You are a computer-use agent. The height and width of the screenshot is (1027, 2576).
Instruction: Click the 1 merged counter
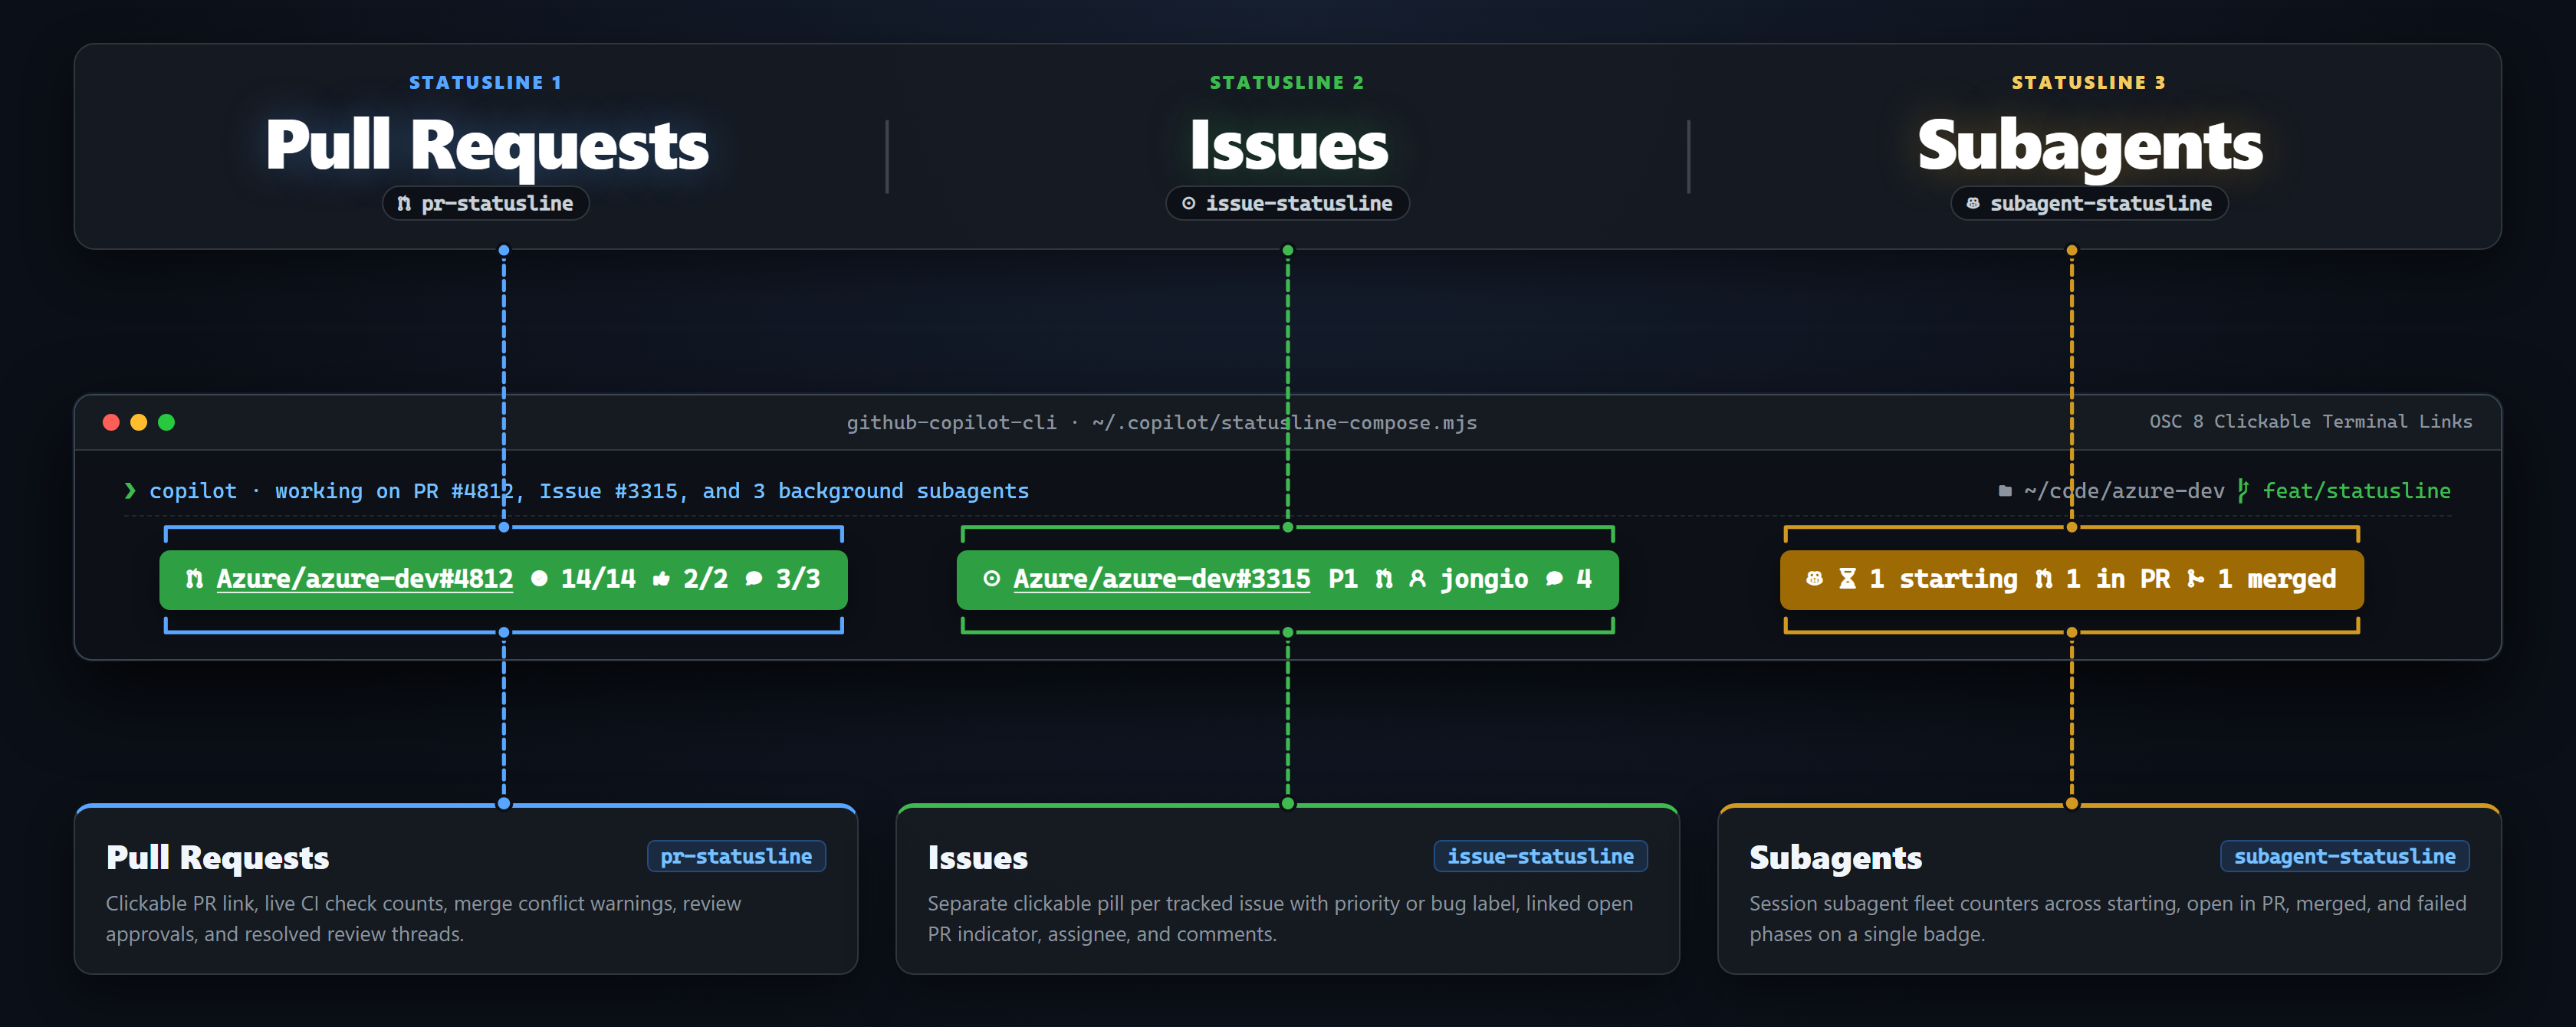pyautogui.click(x=2277, y=580)
